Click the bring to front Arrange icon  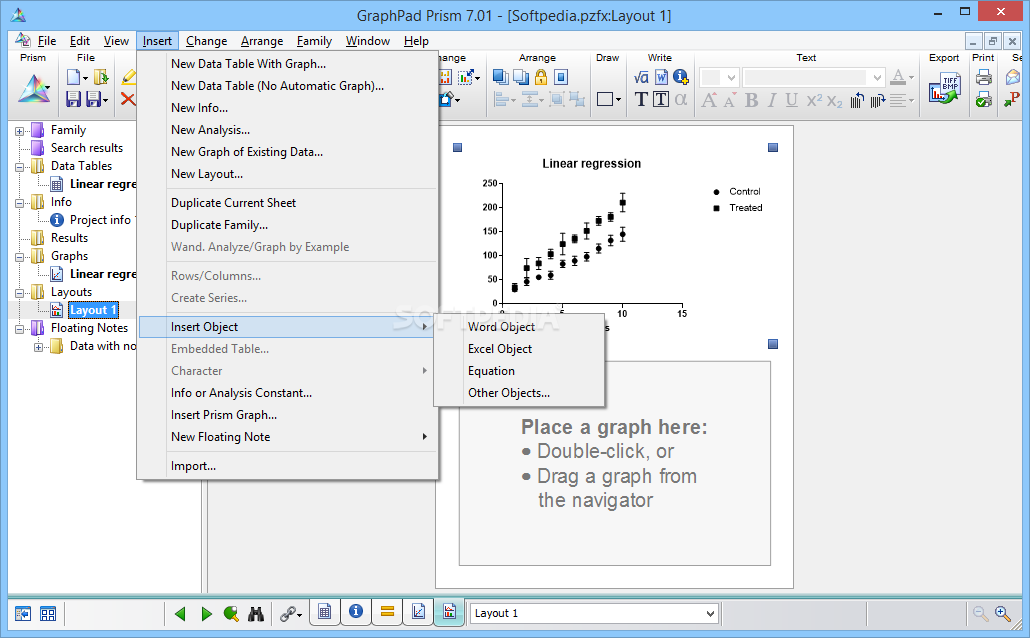[501, 78]
